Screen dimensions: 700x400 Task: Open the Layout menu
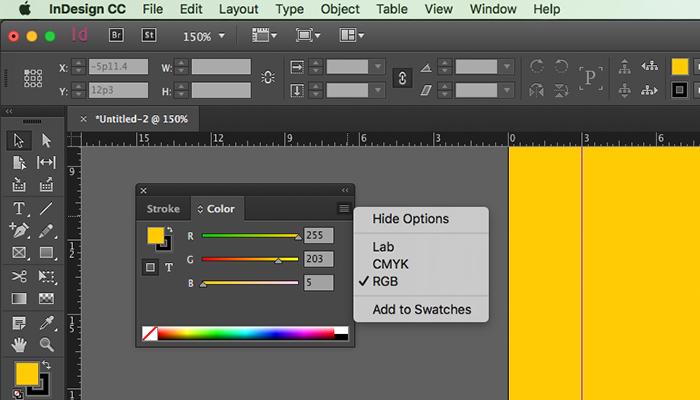pos(238,9)
